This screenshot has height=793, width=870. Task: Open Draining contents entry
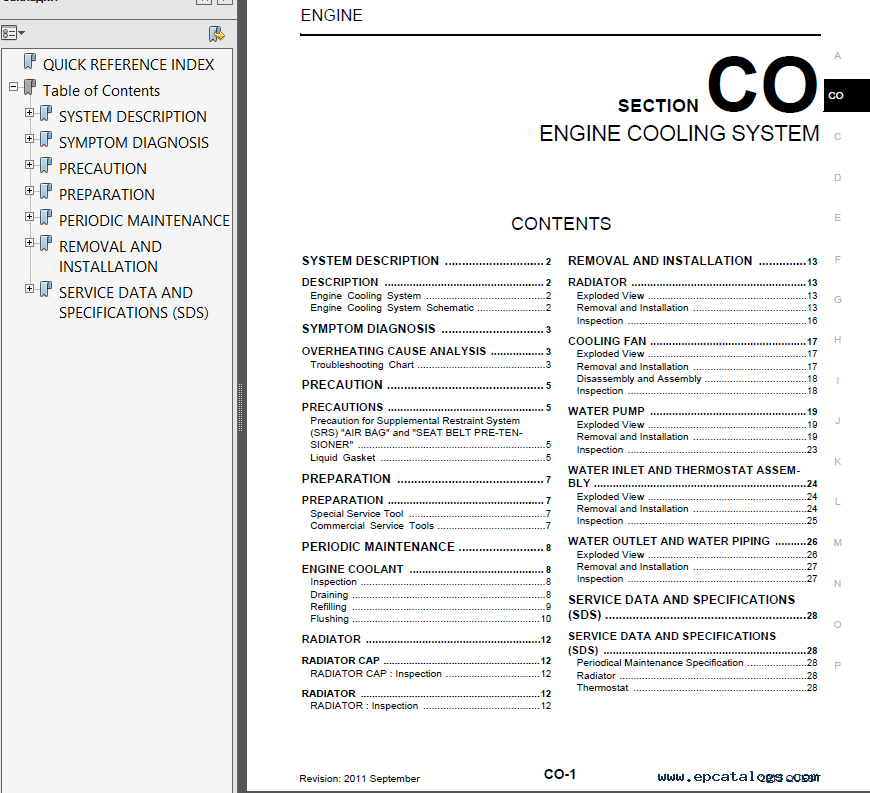[431, 595]
